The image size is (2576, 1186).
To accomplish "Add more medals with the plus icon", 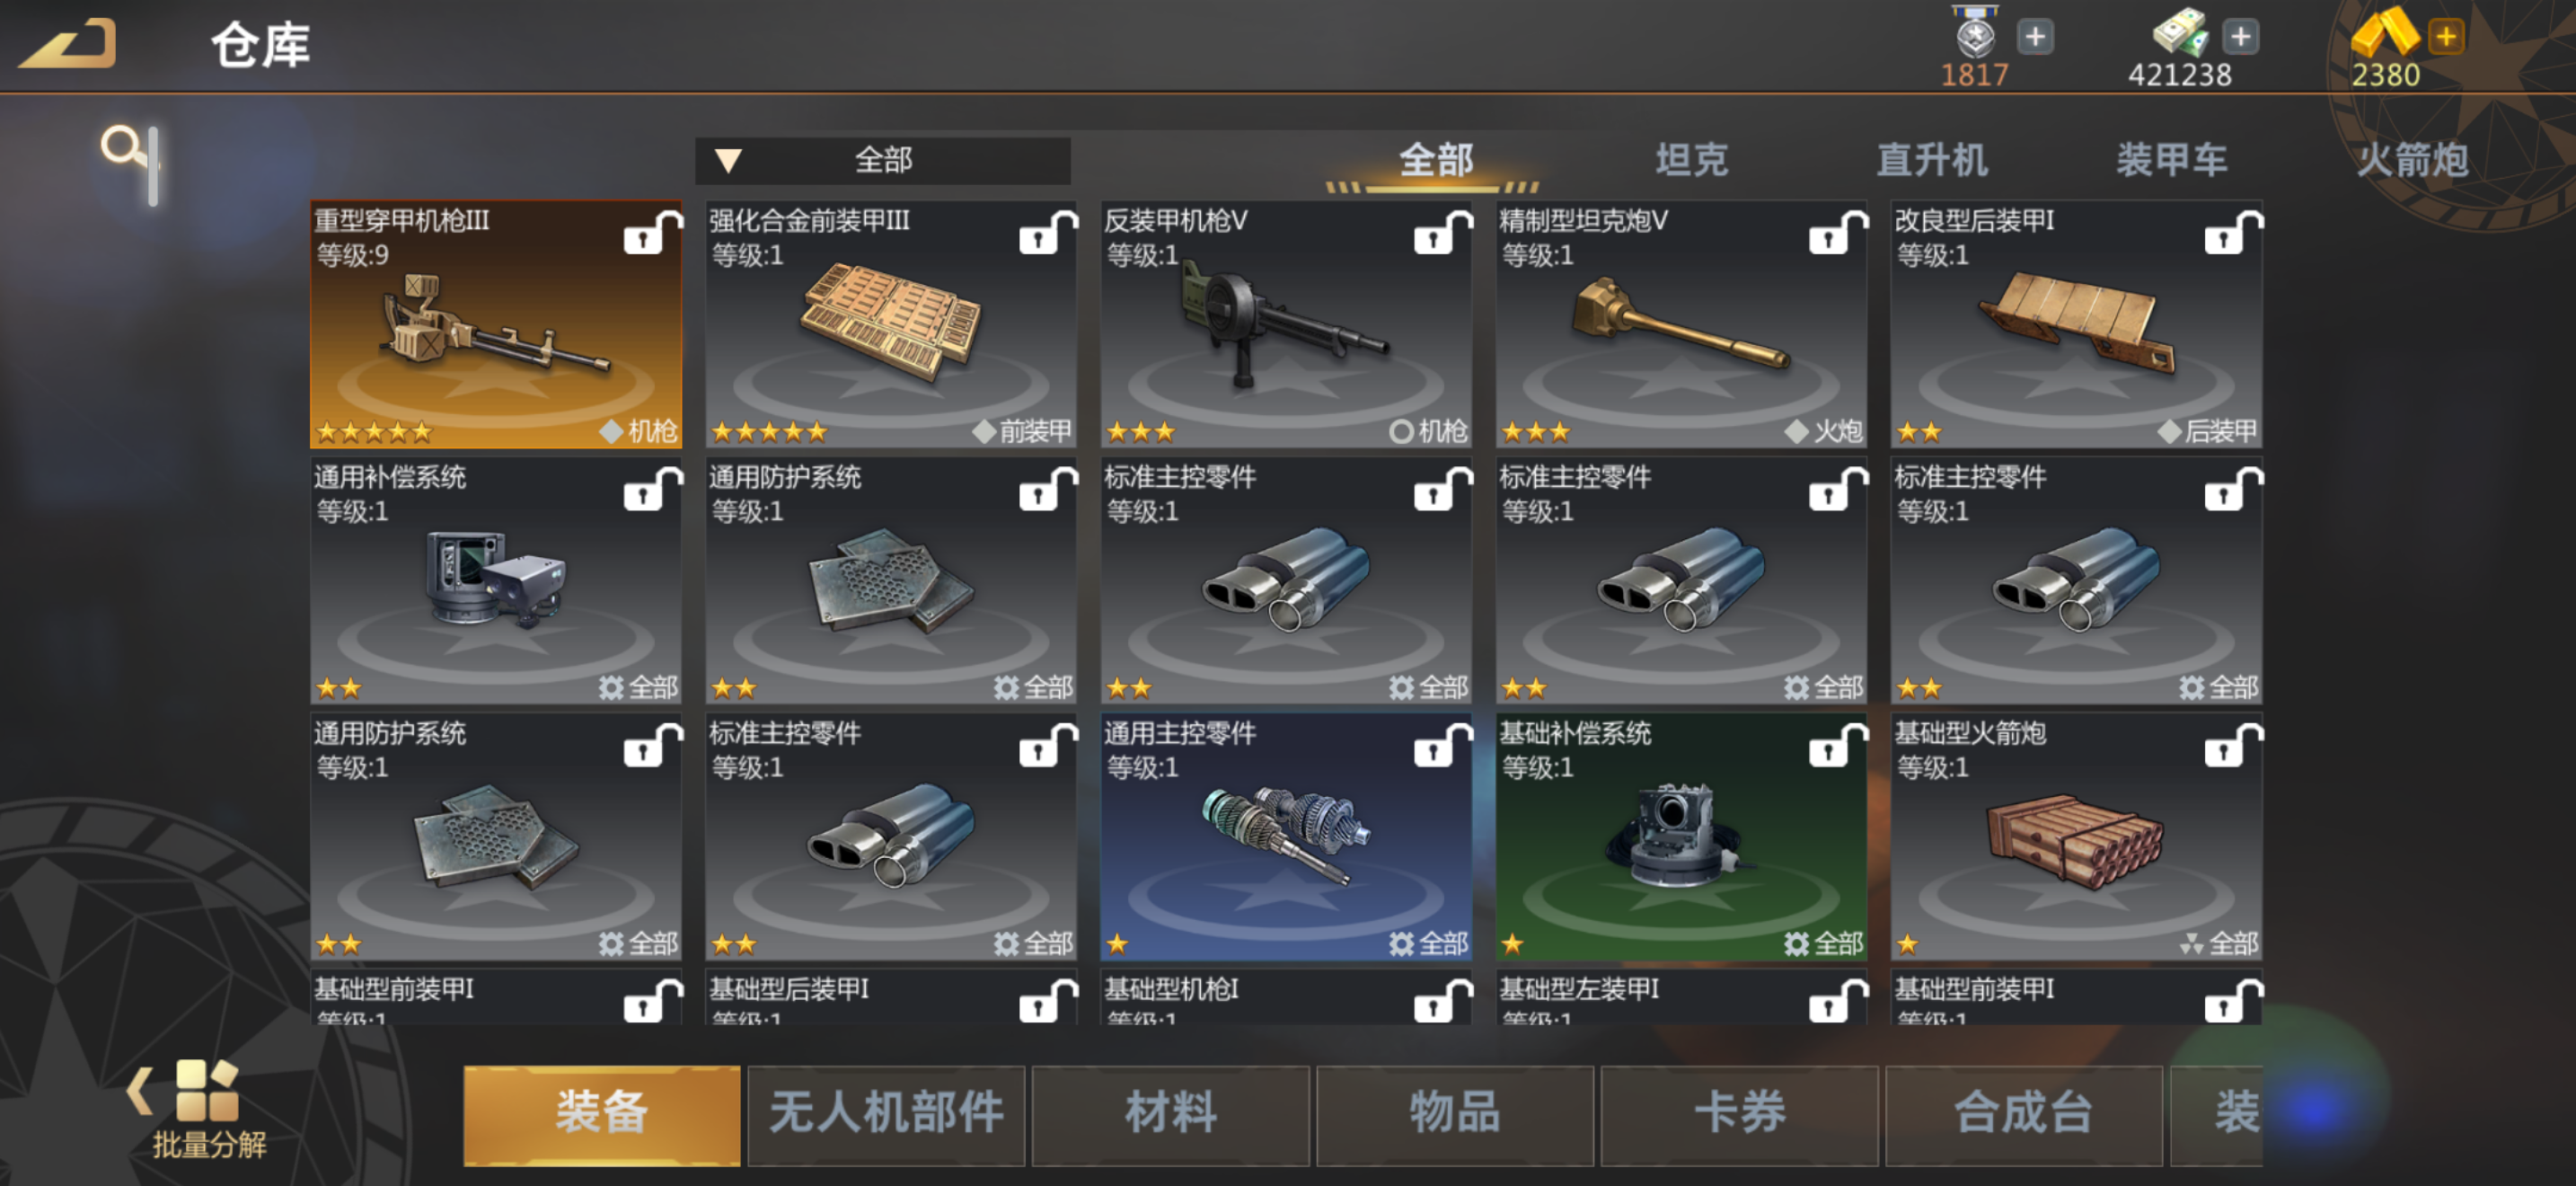I will (x=2034, y=37).
